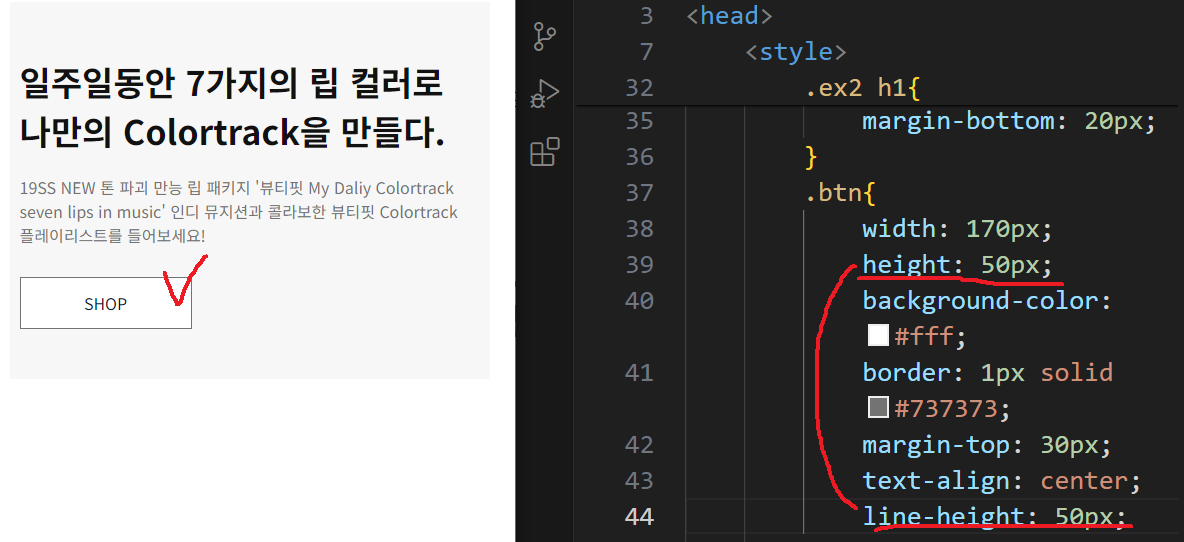
Task: Click the text-align: center line
Action: tap(1001, 480)
